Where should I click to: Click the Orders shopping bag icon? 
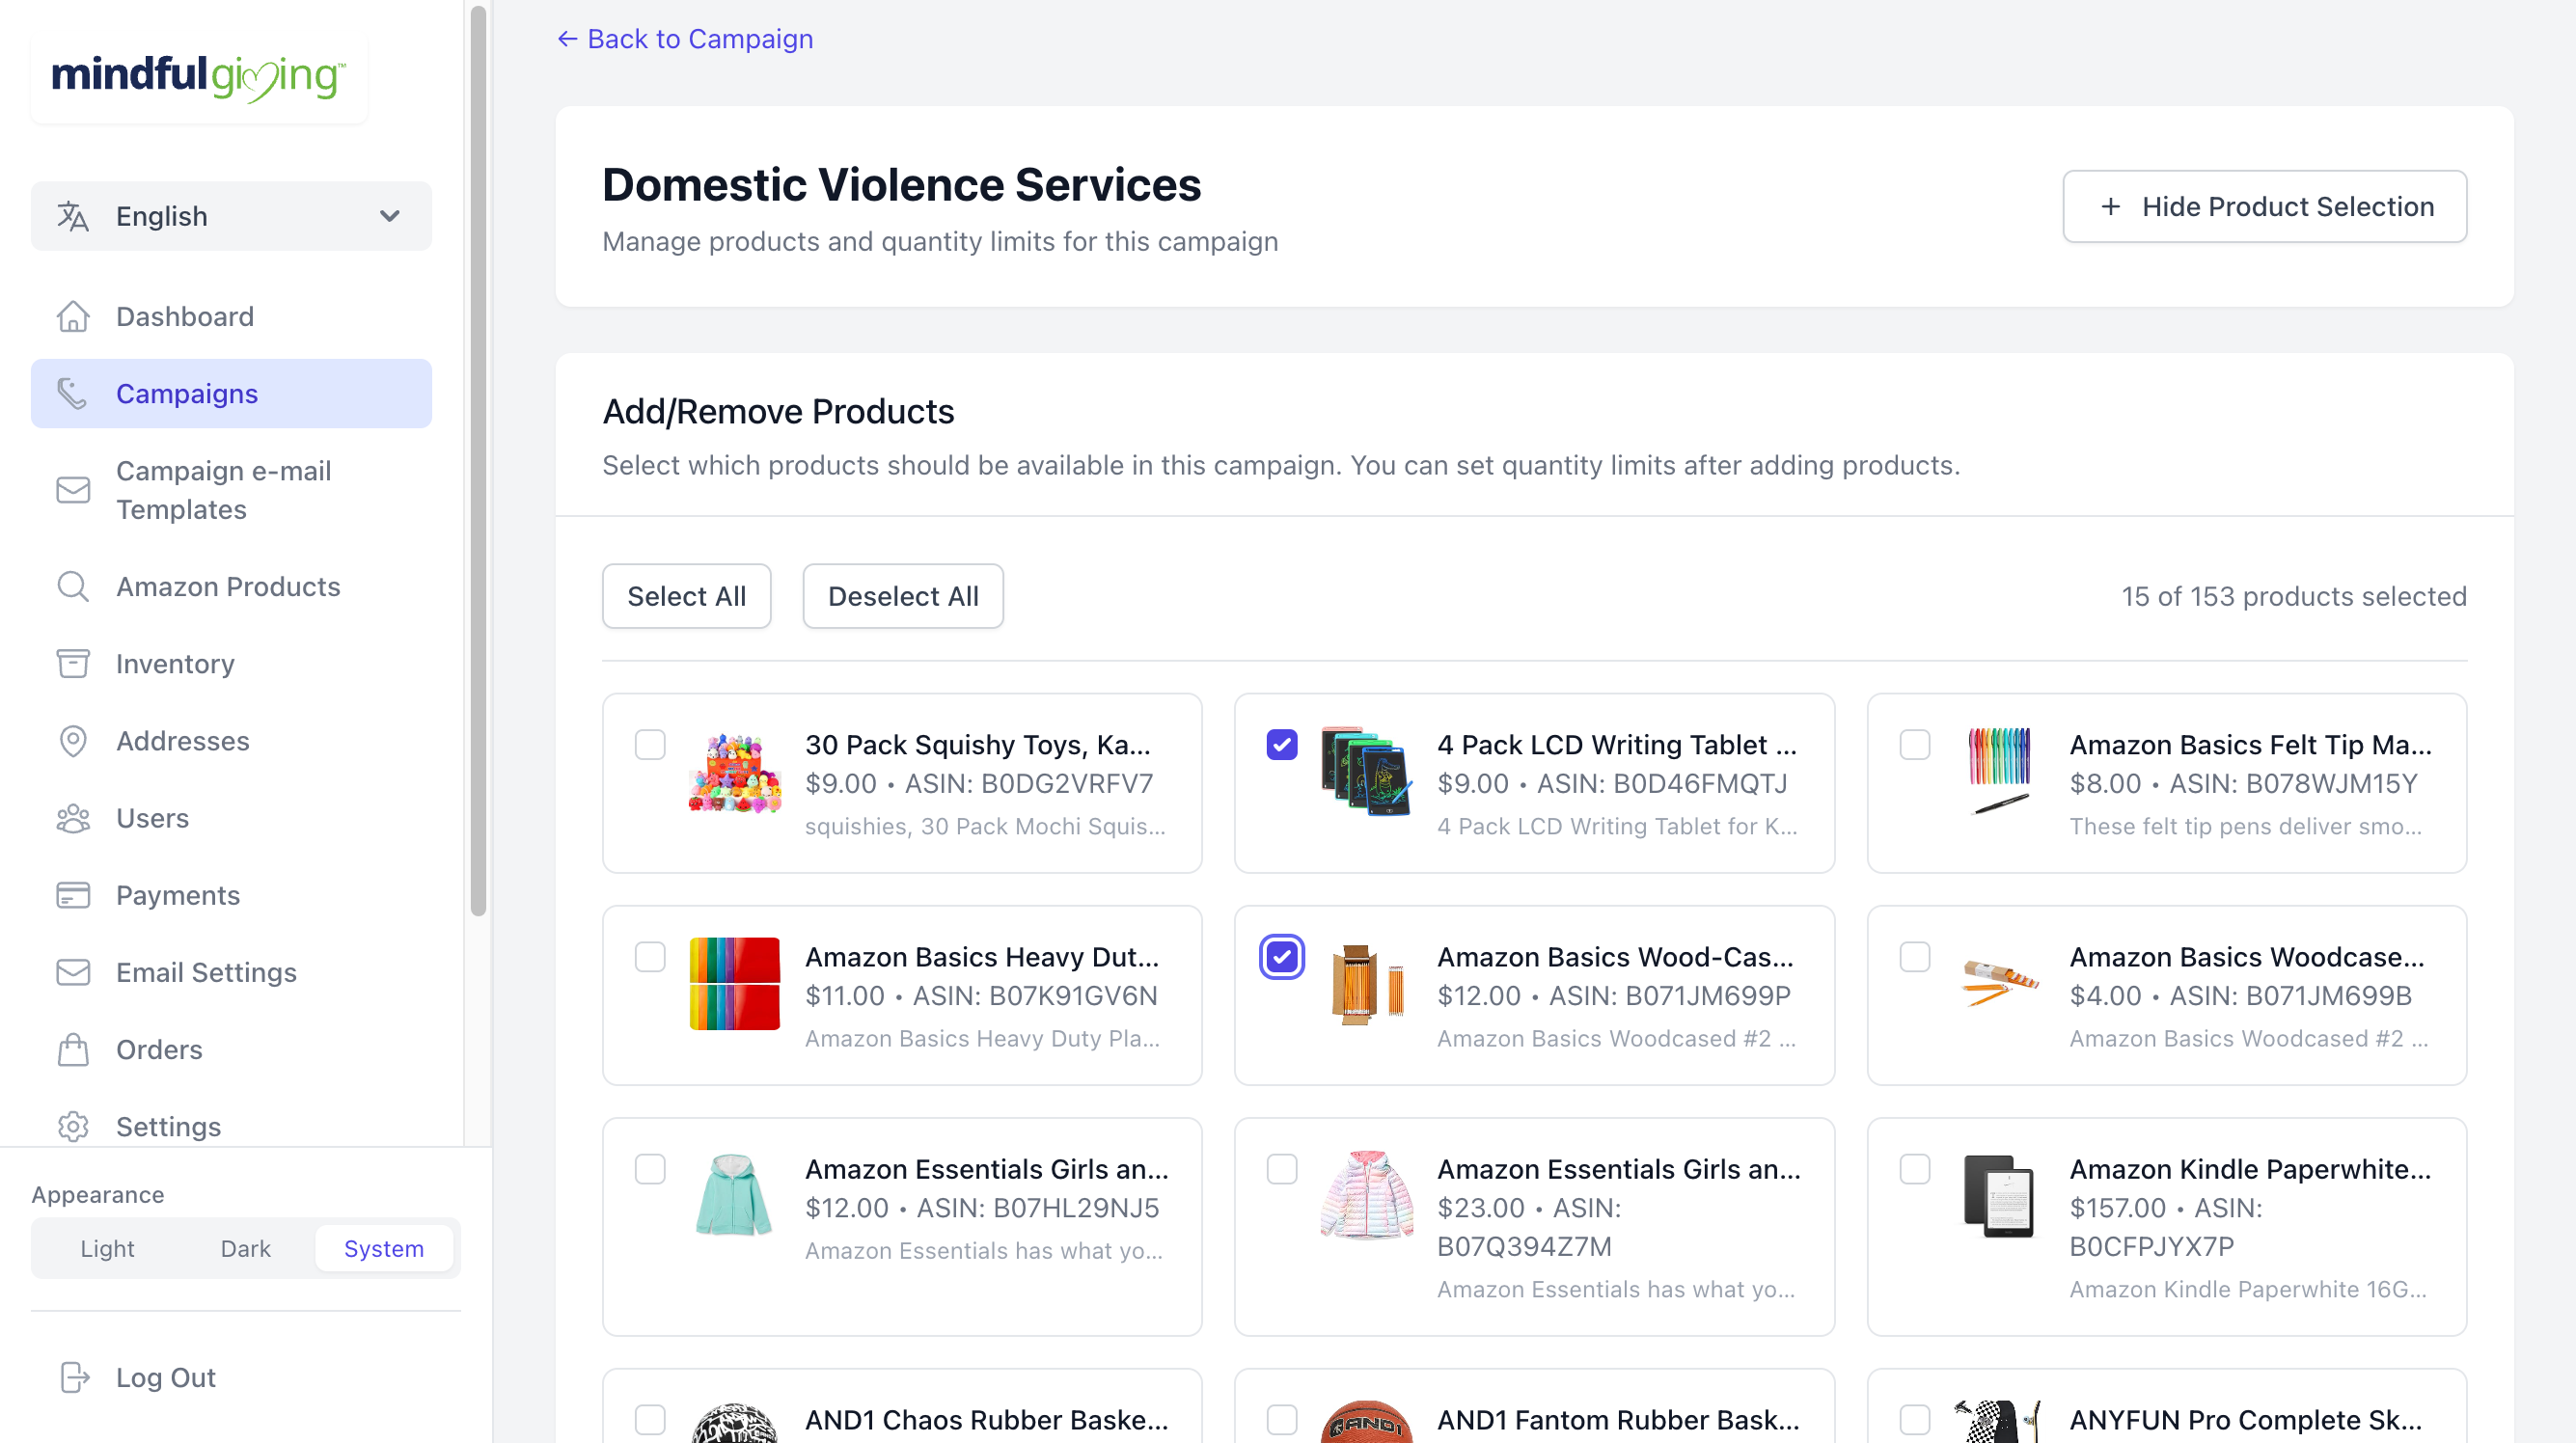pyautogui.click(x=73, y=1049)
